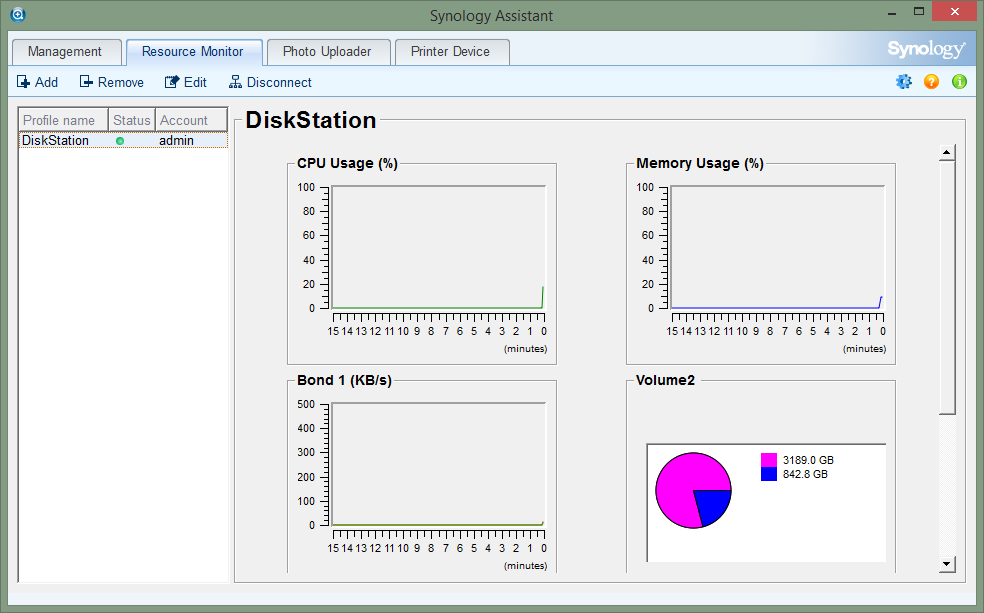Viewport: 984px width, 613px height.
Task: Click the Volume2 pie chart
Action: click(x=693, y=490)
